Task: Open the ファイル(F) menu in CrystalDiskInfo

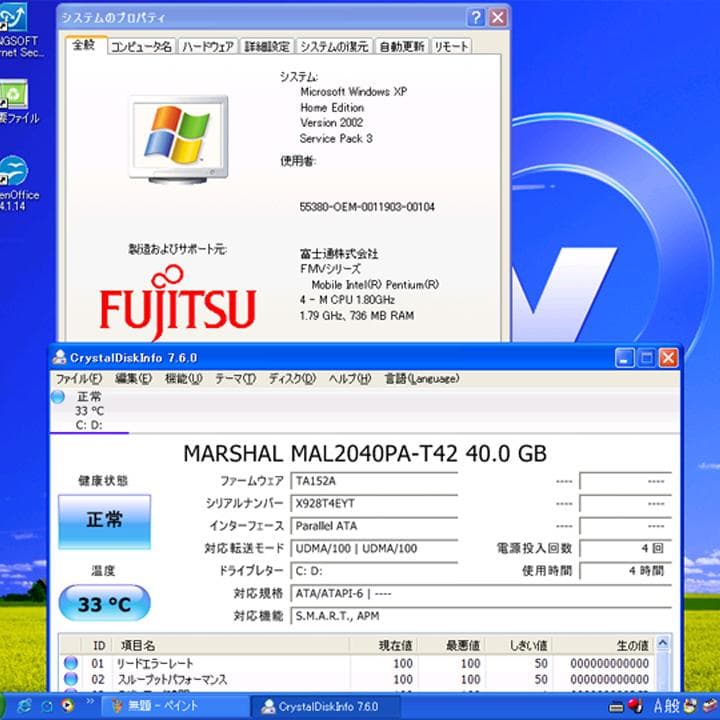Action: click(x=79, y=379)
